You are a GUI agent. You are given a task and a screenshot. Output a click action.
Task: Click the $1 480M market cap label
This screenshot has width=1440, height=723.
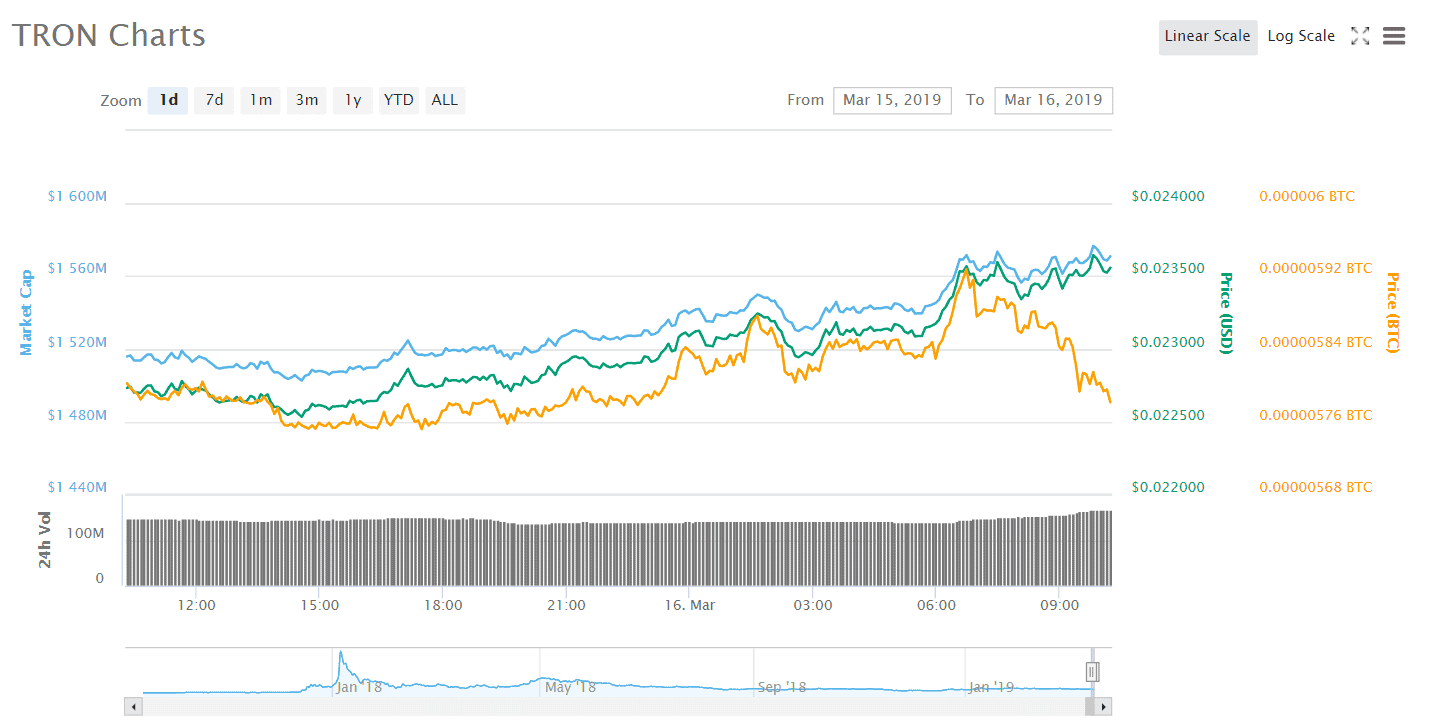(x=77, y=415)
